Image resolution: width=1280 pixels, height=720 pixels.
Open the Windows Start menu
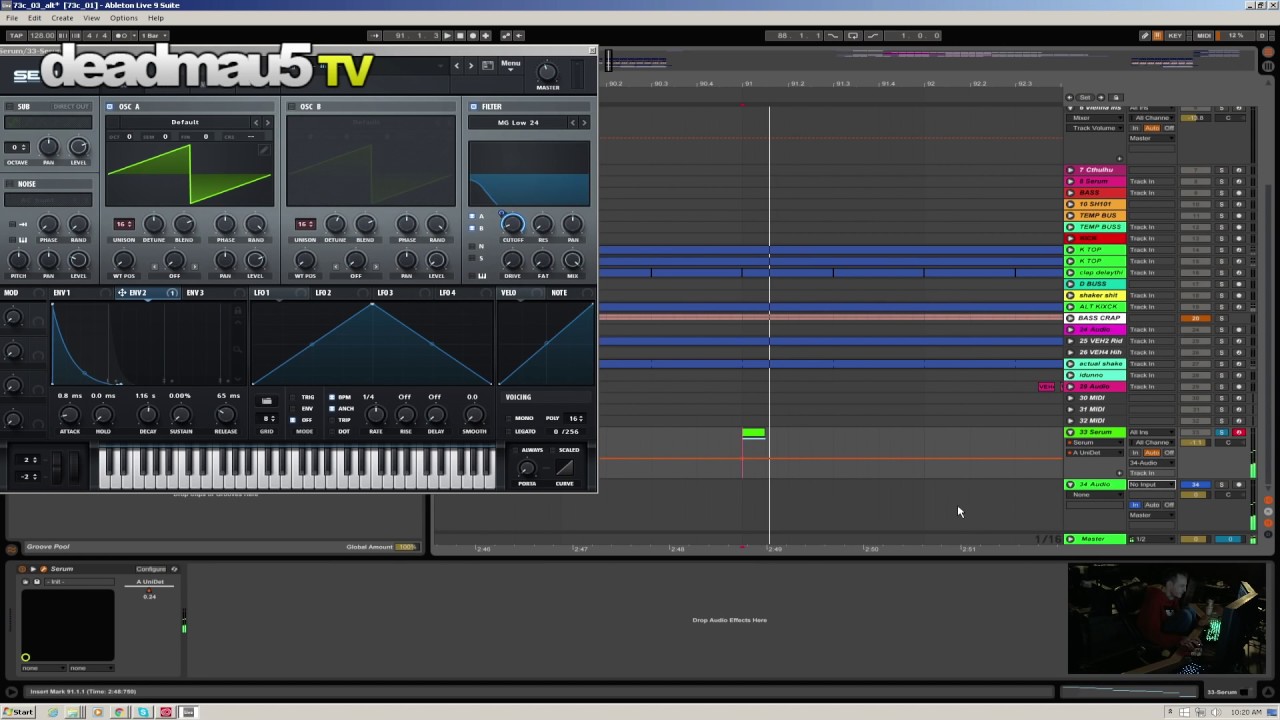18,712
